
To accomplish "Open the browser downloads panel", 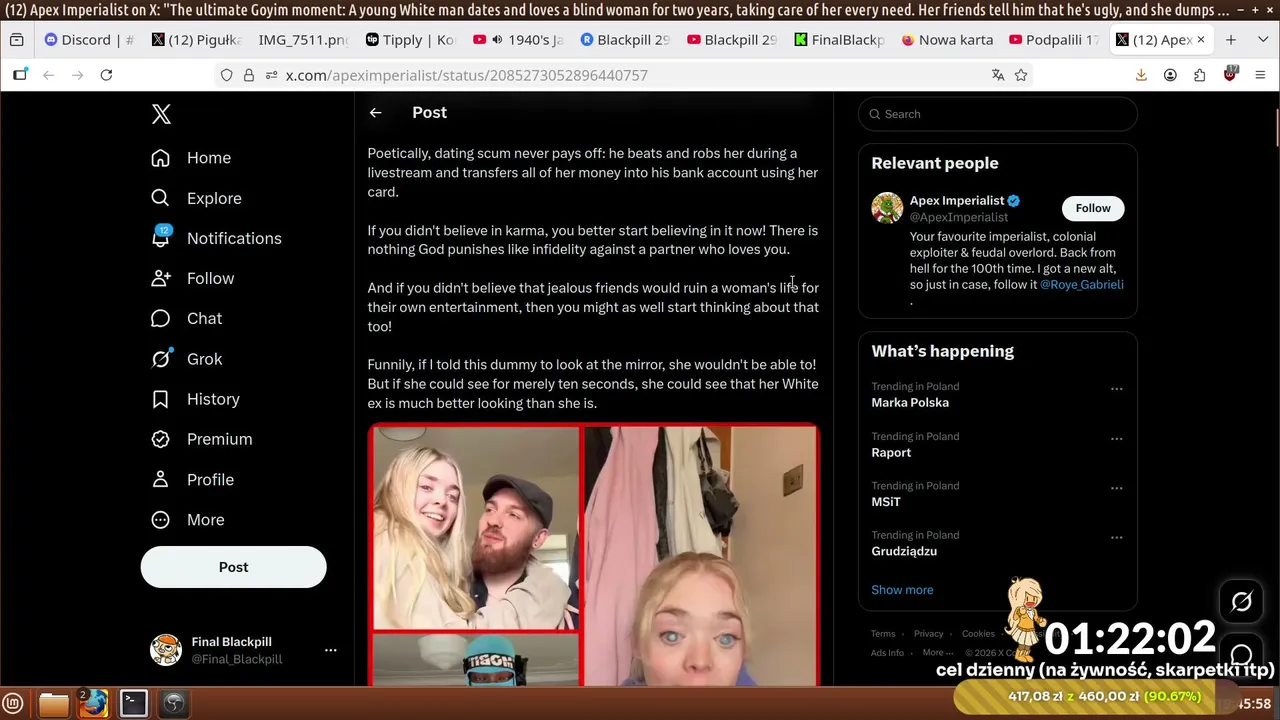I will point(1141,75).
